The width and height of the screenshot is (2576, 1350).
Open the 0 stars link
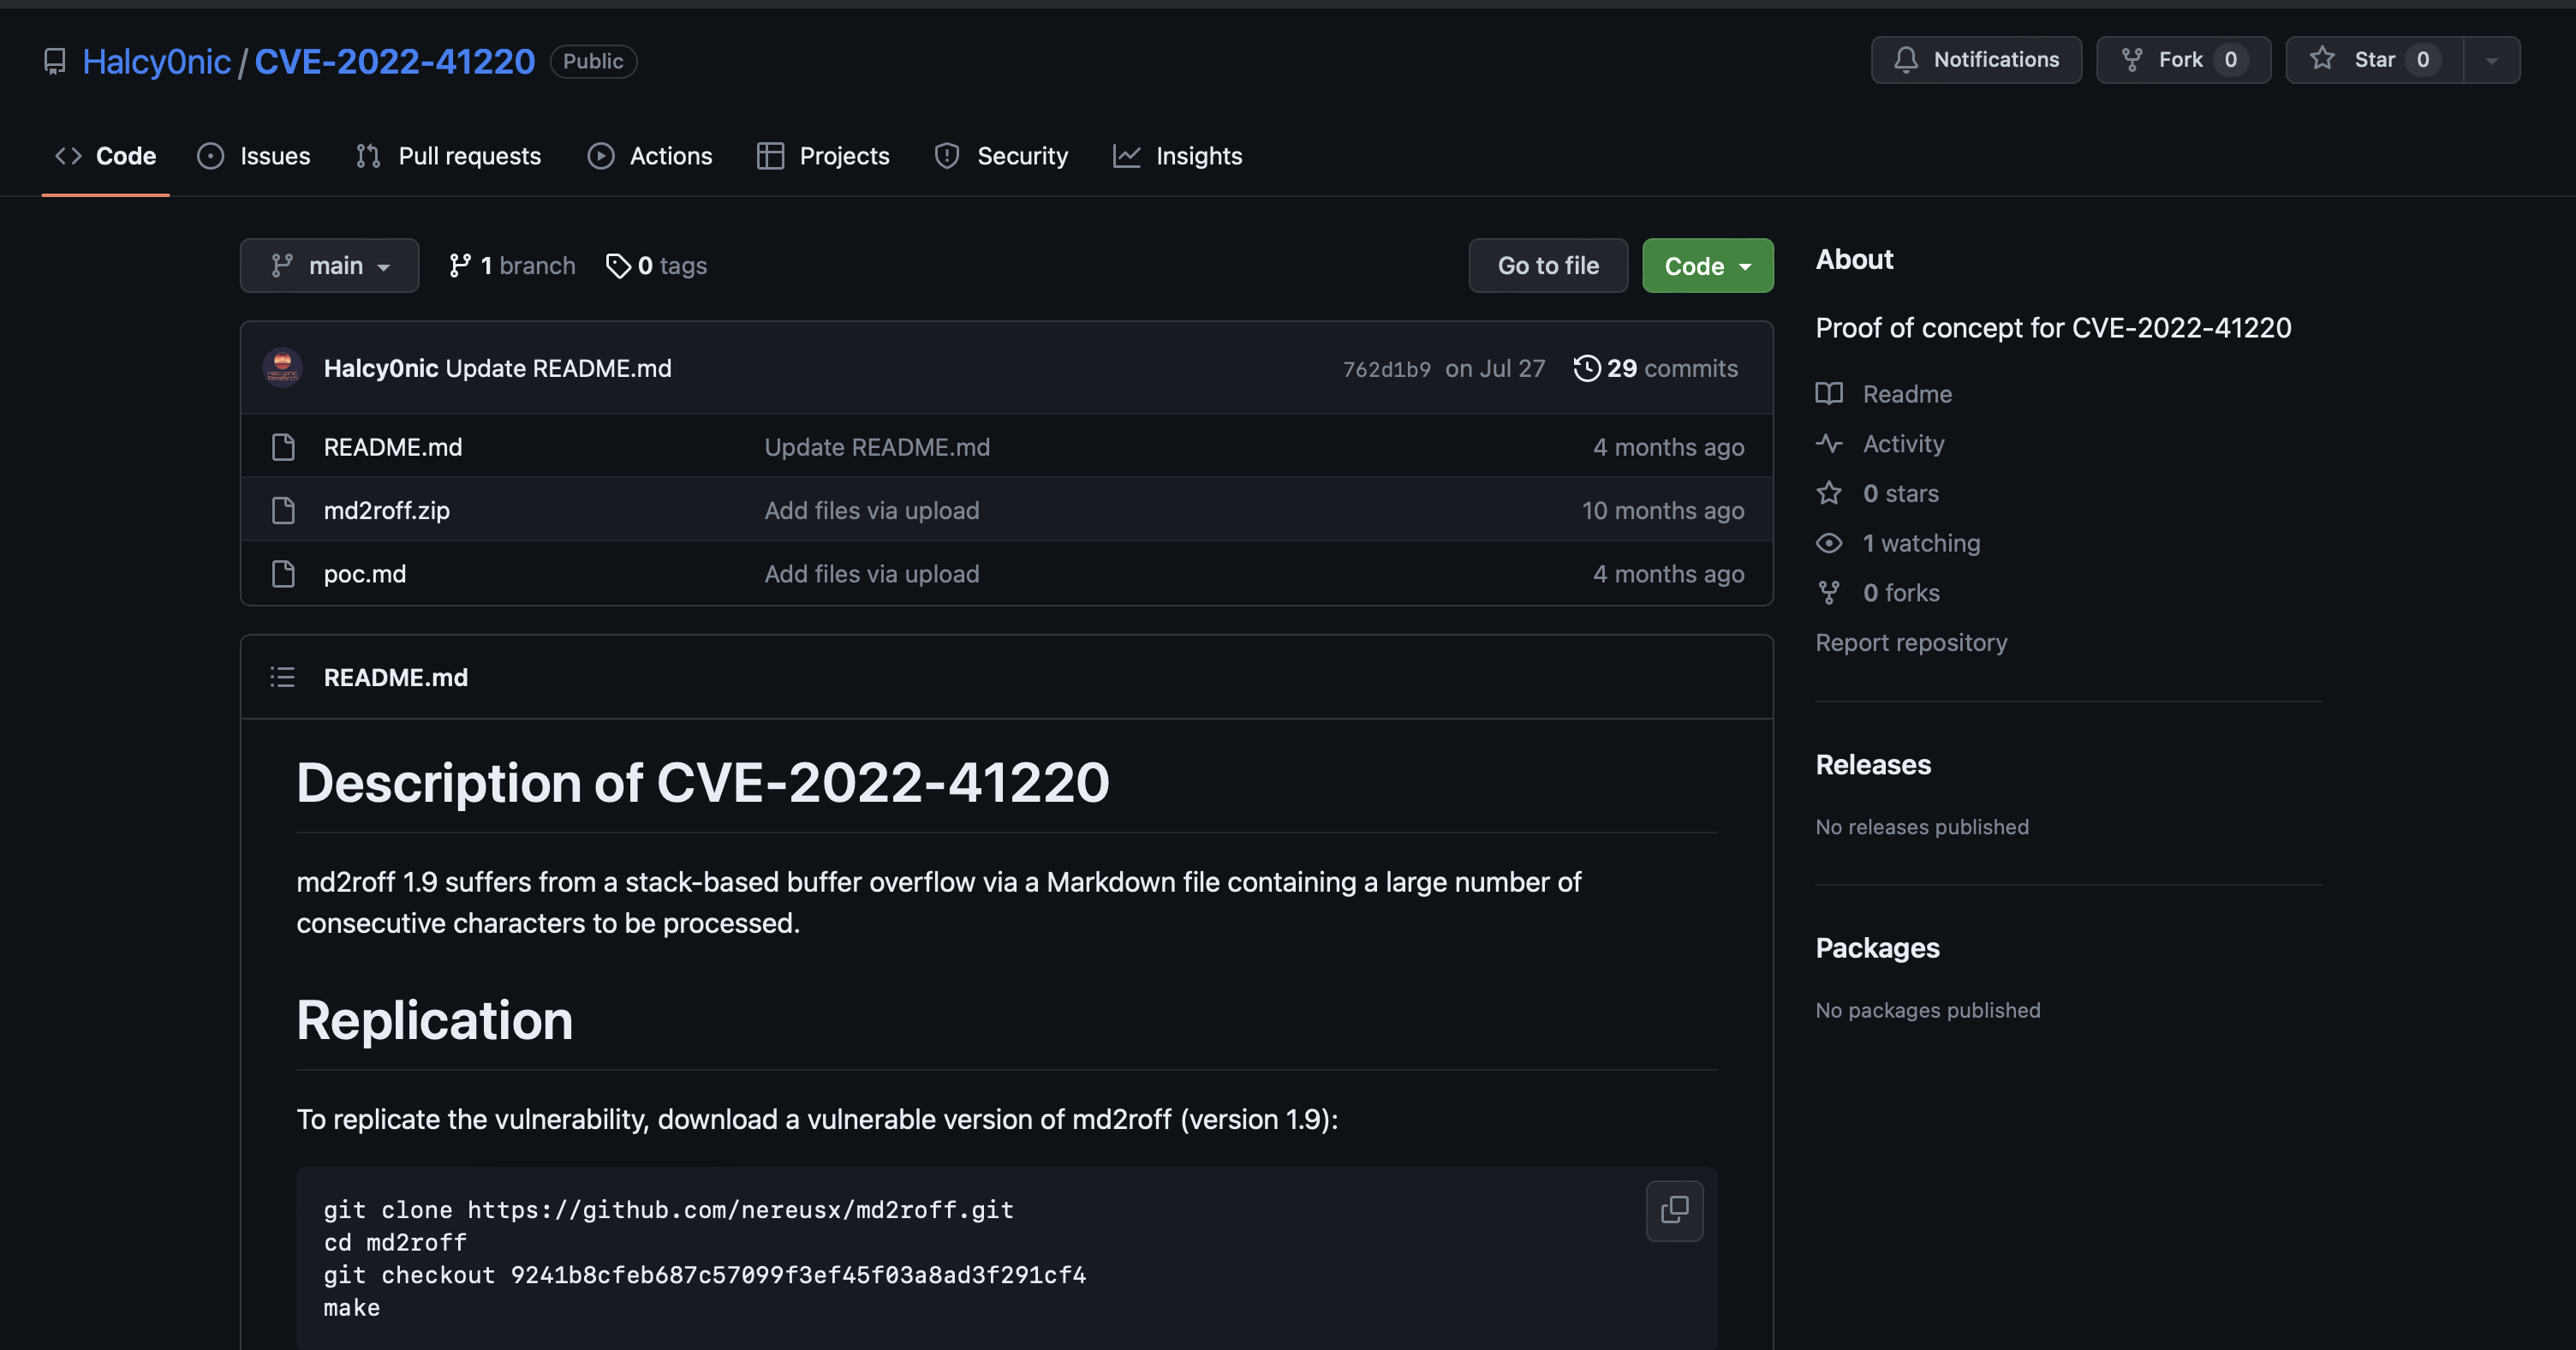[1901, 493]
